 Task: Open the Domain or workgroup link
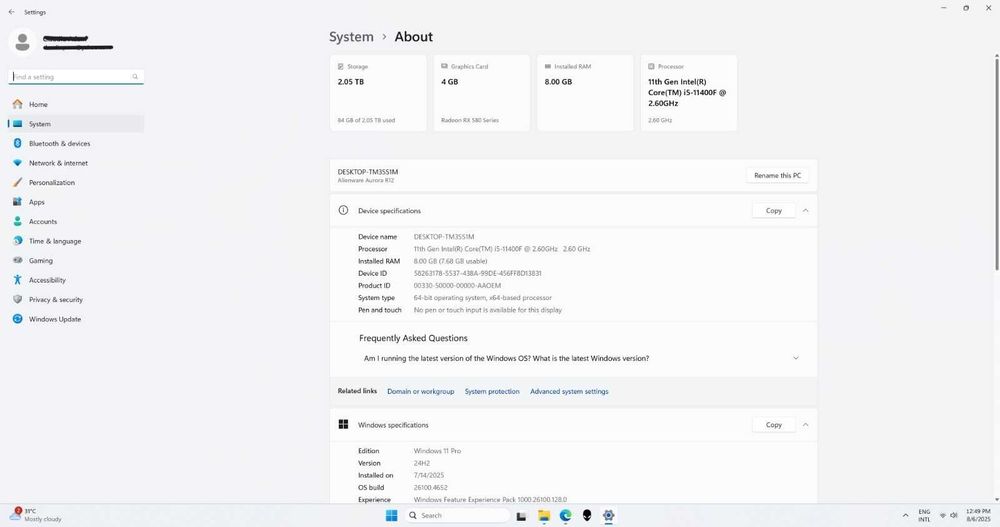(x=421, y=392)
